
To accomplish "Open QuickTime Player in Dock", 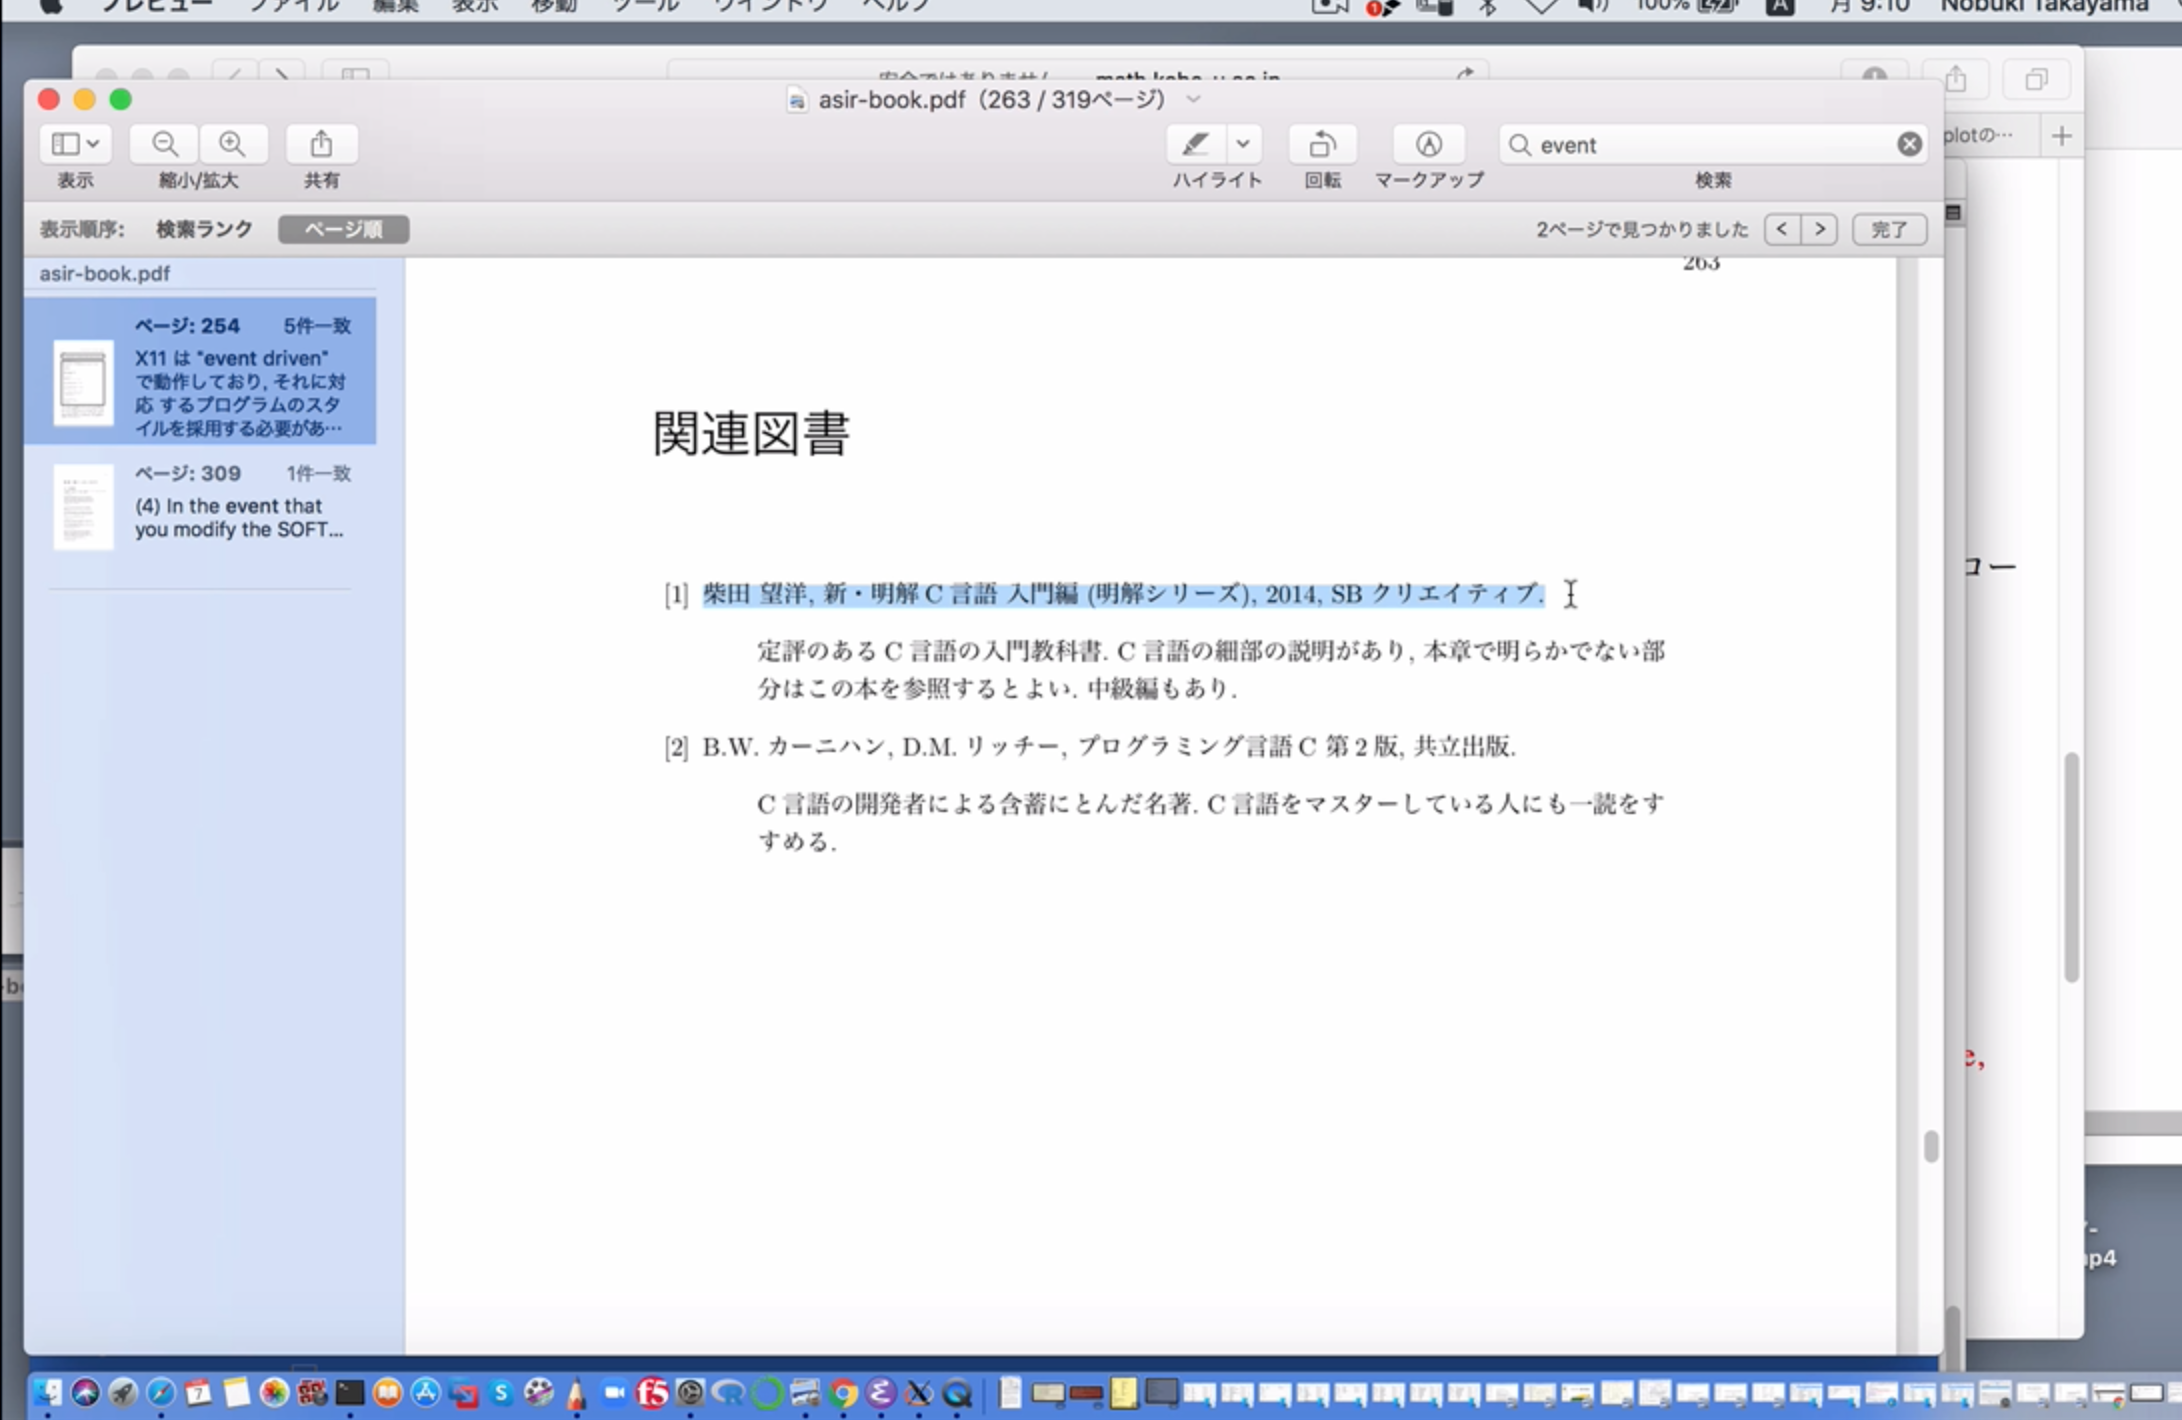I will click(957, 1392).
